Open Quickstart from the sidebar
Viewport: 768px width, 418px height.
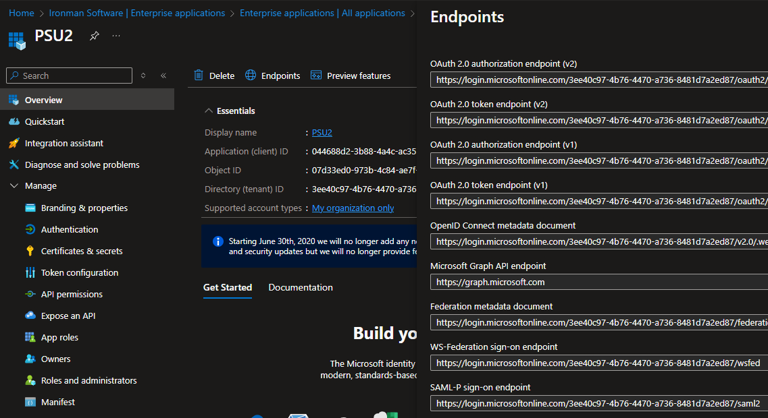click(44, 122)
